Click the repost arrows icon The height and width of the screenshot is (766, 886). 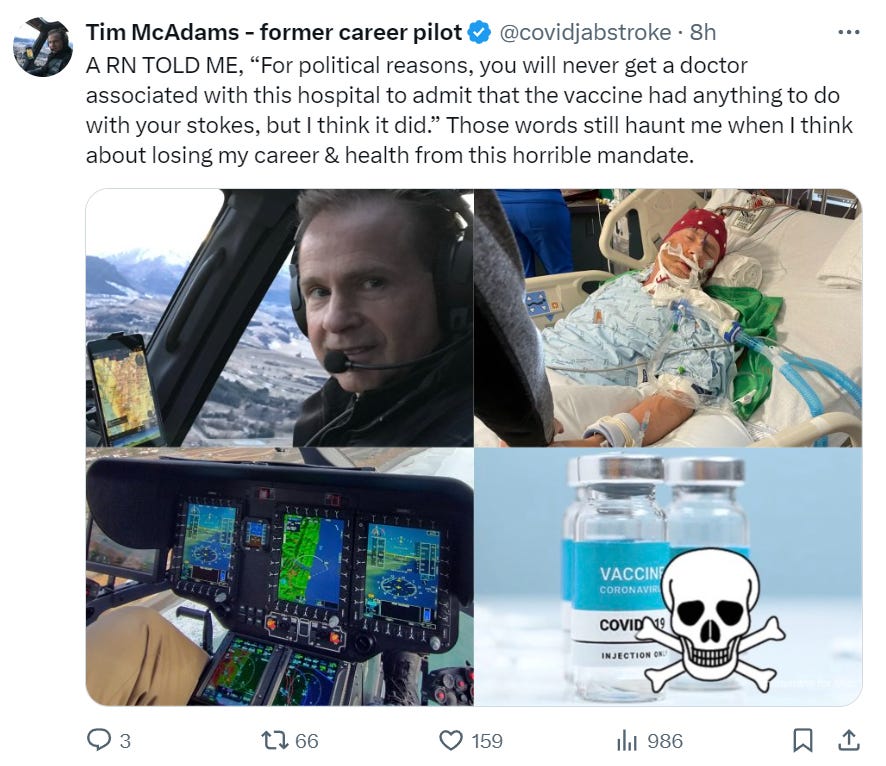pos(275,740)
